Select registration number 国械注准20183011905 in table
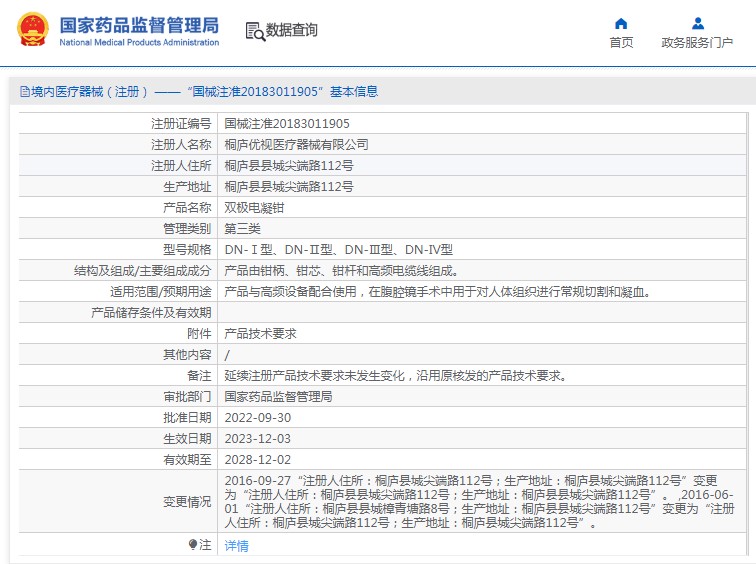756x564 pixels. [x=287, y=124]
